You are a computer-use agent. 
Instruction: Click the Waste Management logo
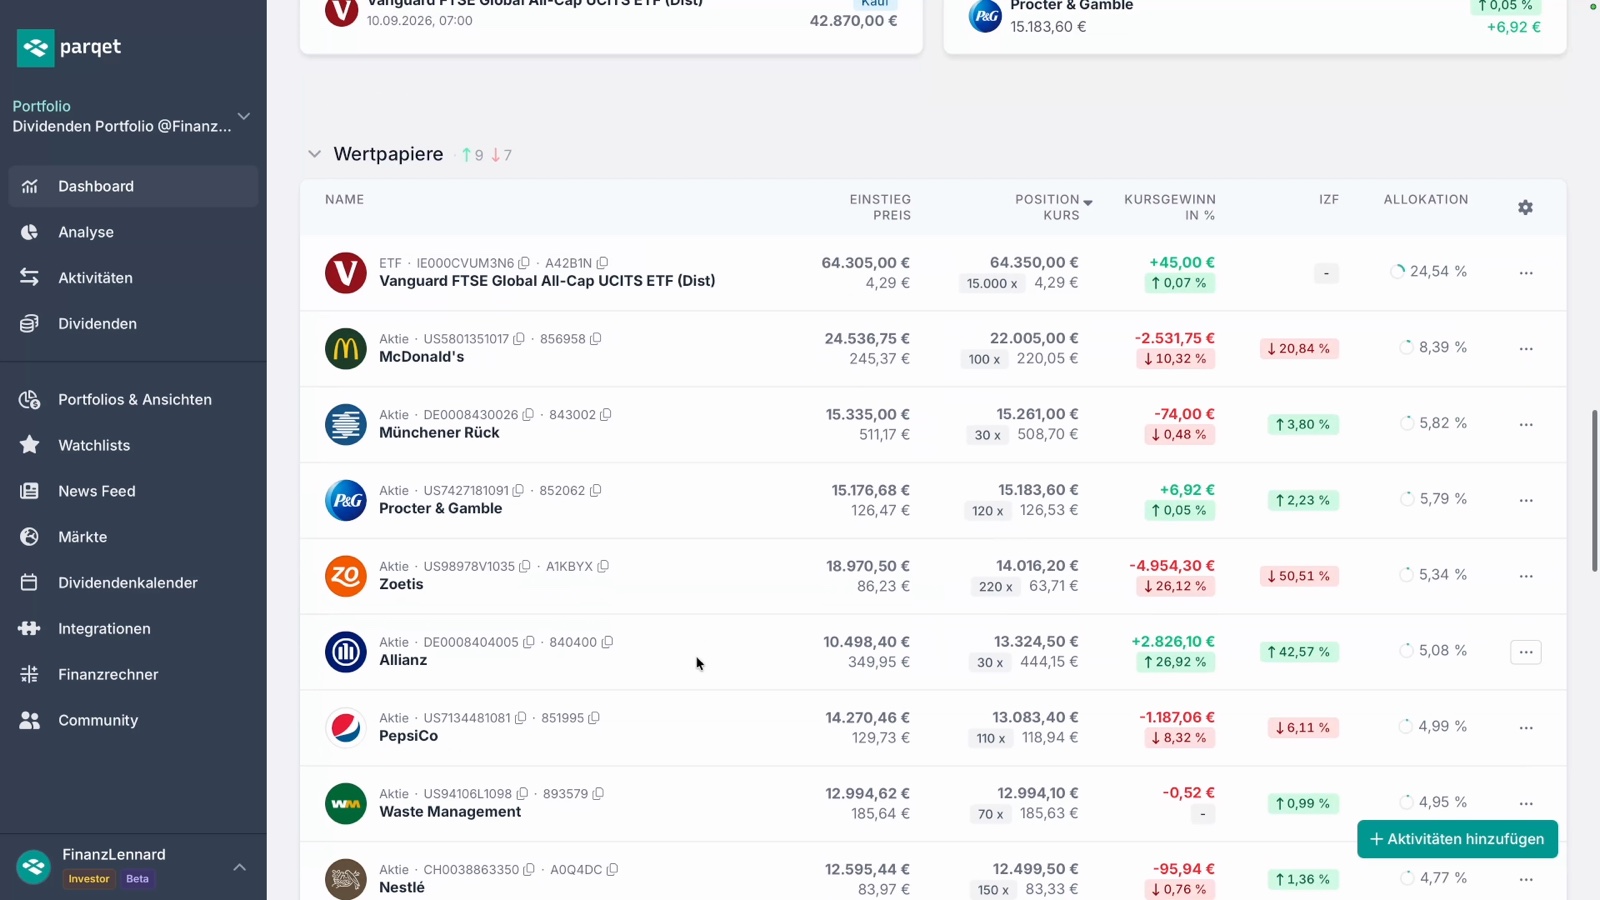[x=346, y=804]
